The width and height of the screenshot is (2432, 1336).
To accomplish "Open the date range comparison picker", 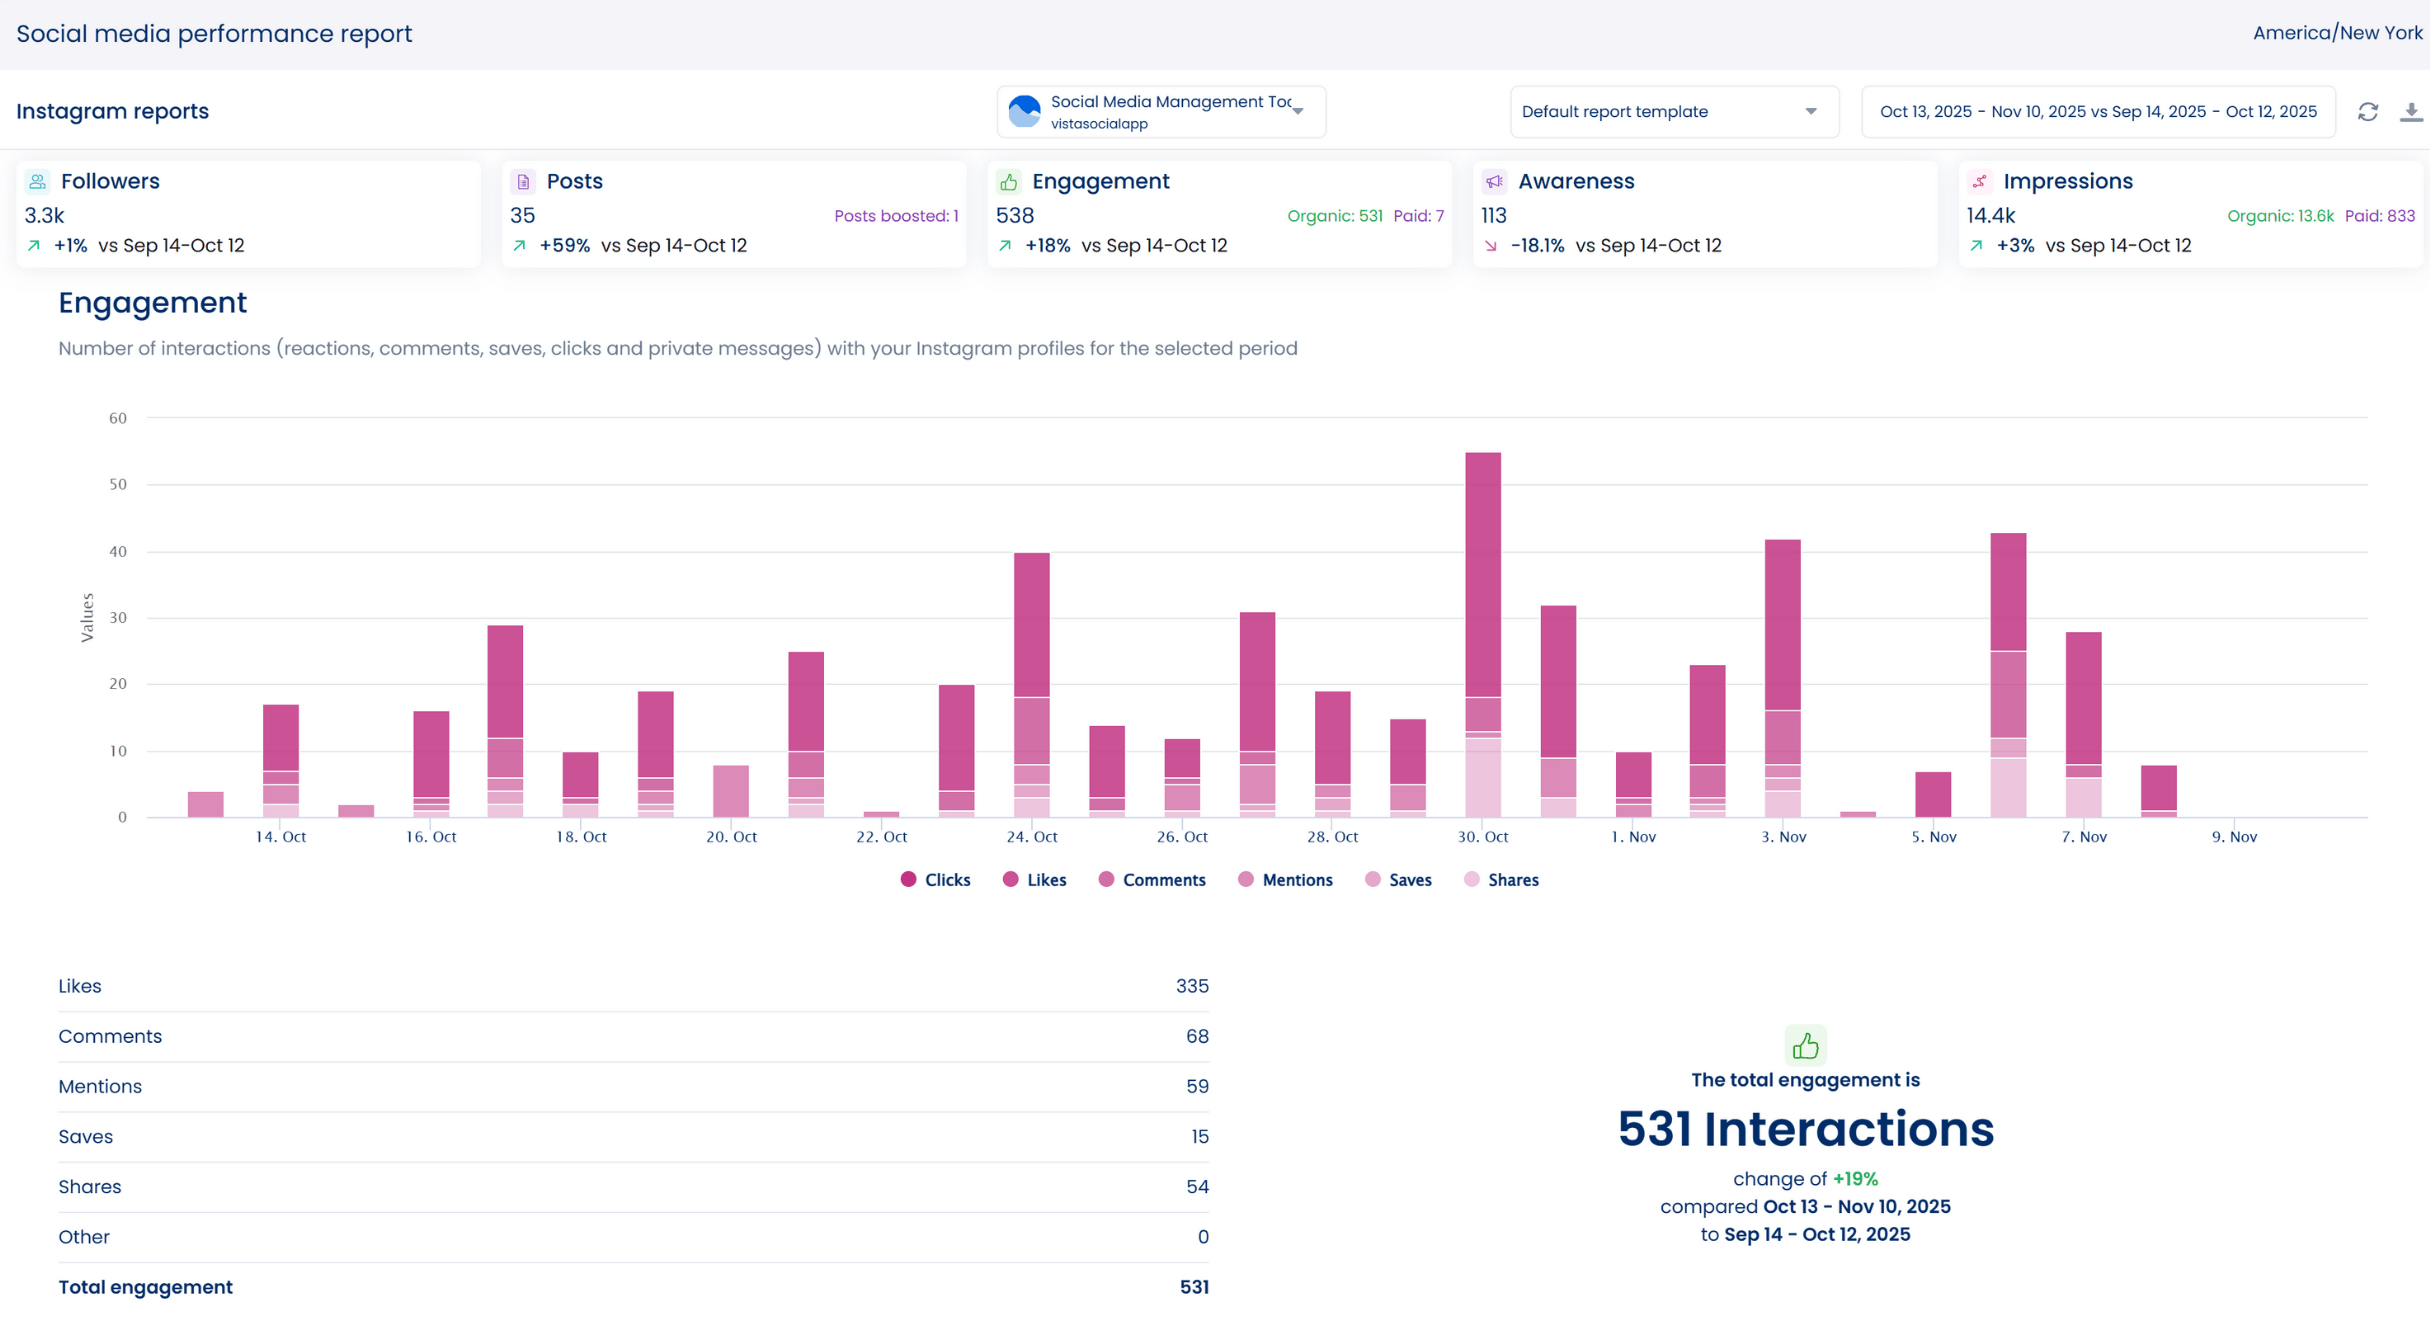I will pos(2097,112).
